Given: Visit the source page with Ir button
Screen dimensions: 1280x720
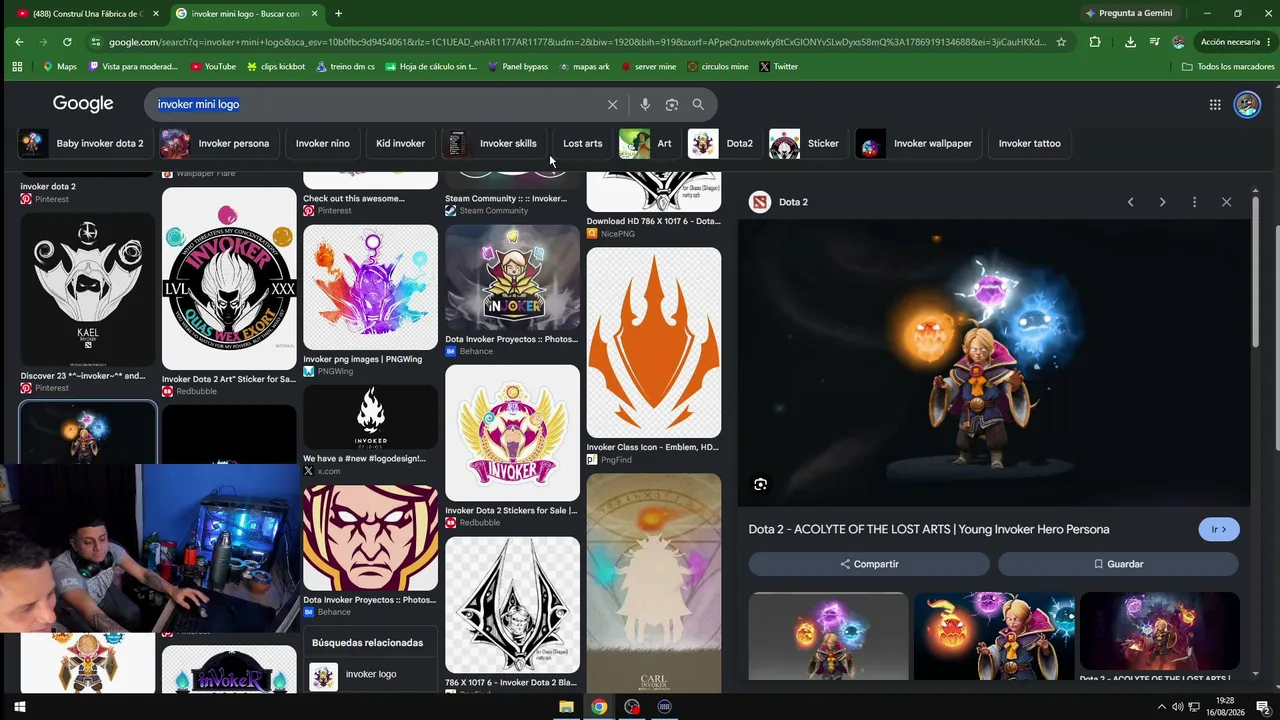Looking at the screenshot, I should point(1219,529).
